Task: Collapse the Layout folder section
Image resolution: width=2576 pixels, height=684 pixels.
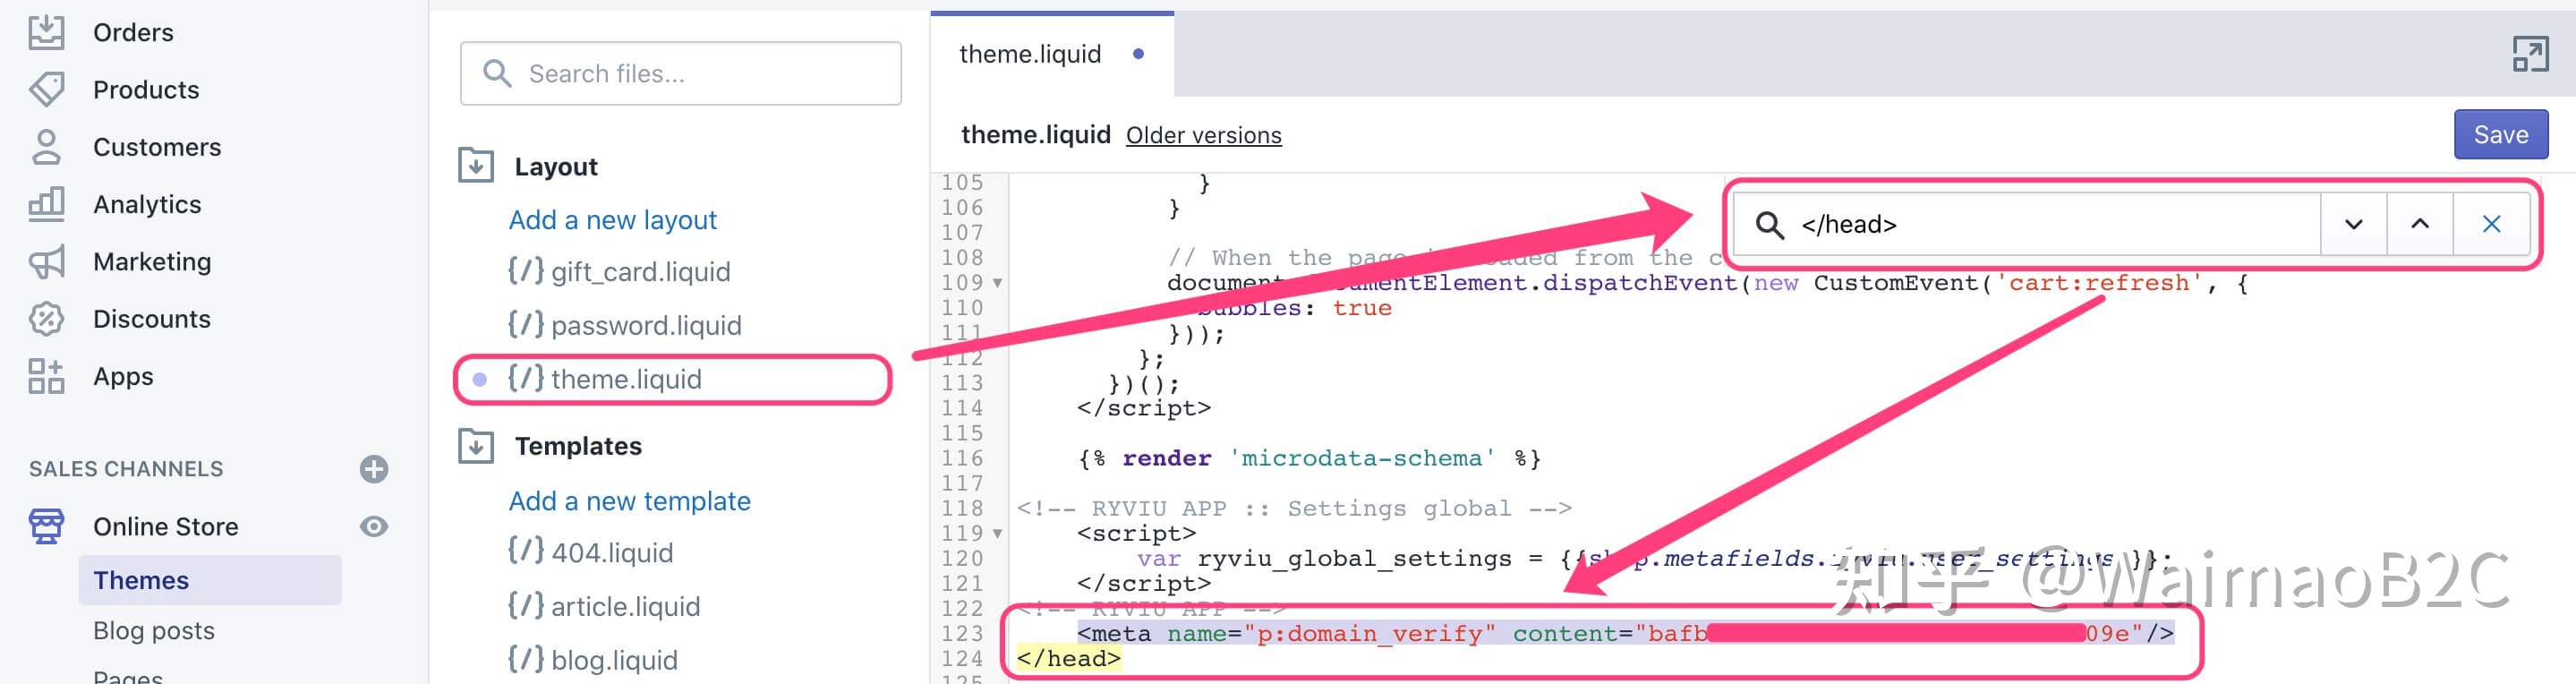Action: point(476,165)
